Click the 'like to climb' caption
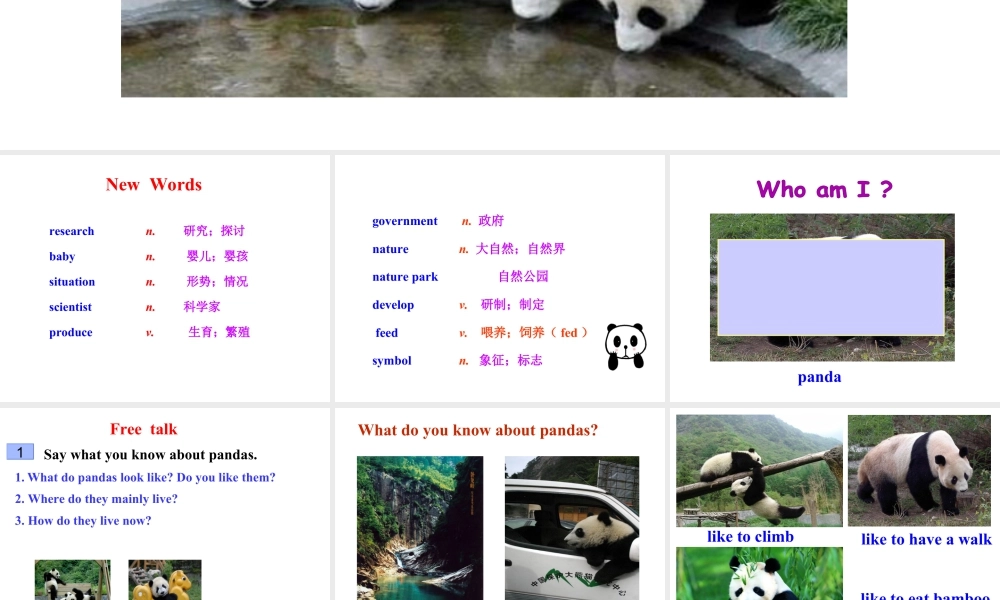Image resolution: width=1000 pixels, height=600 pixels. coord(750,537)
